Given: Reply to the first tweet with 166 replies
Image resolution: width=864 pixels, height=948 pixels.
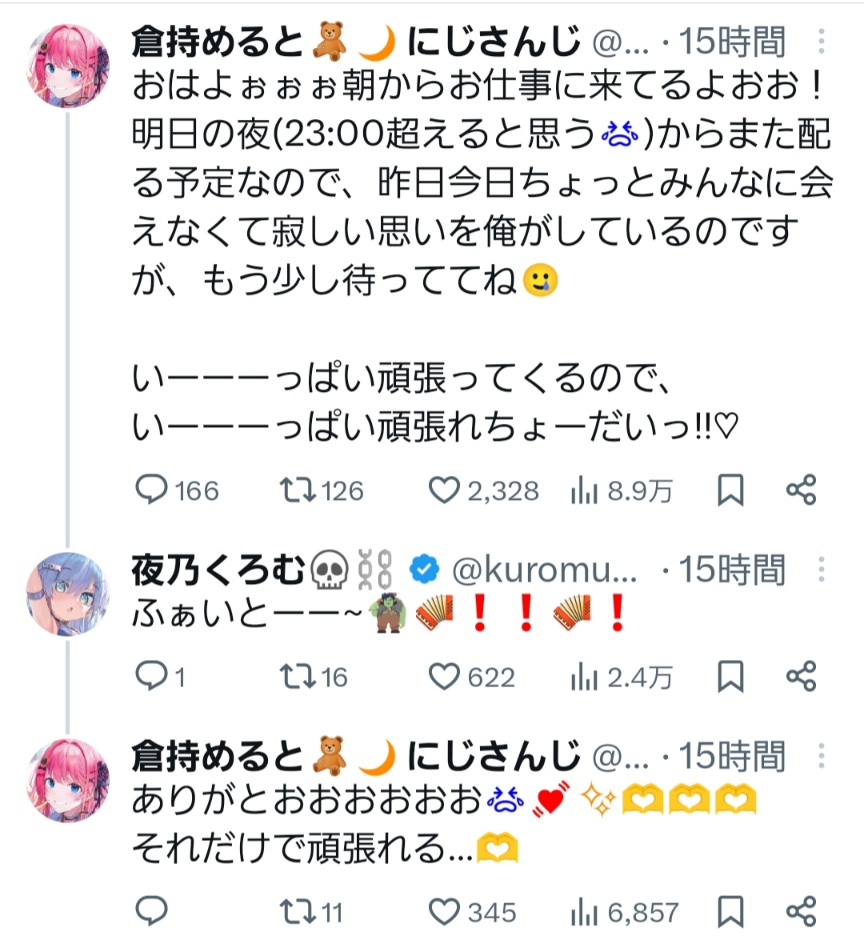Looking at the screenshot, I should [x=150, y=490].
